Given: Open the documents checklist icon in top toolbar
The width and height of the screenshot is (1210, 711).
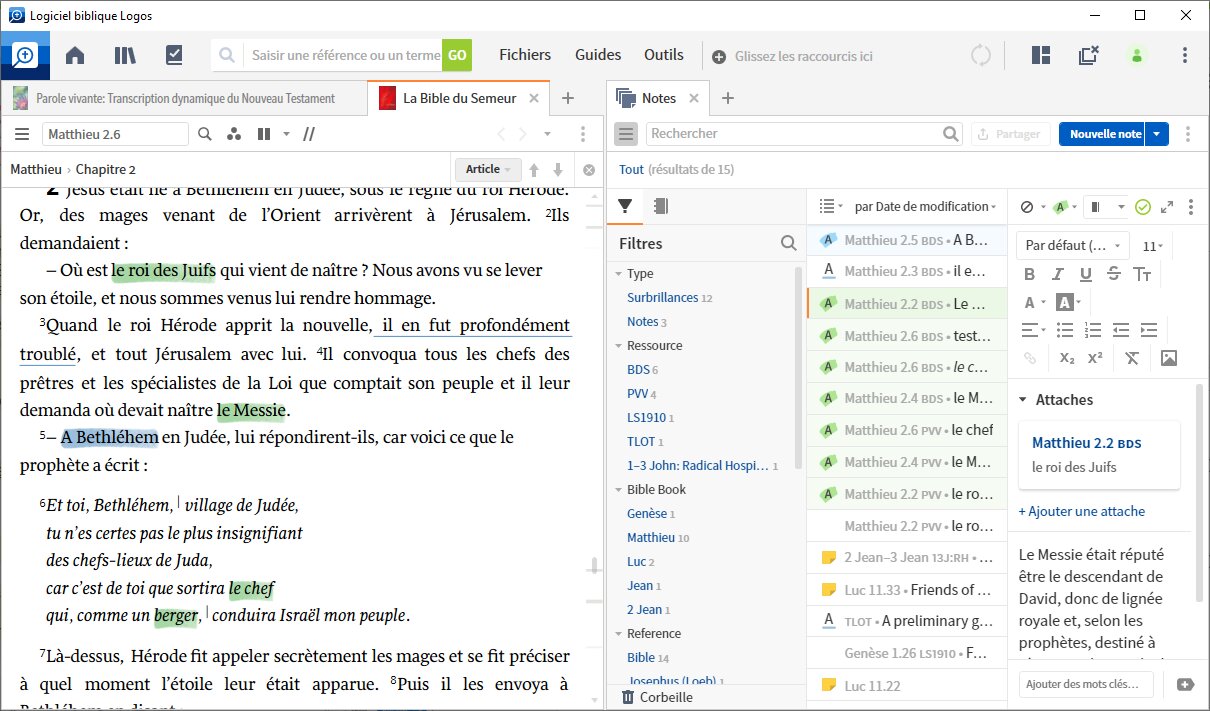Looking at the screenshot, I should tap(174, 56).
